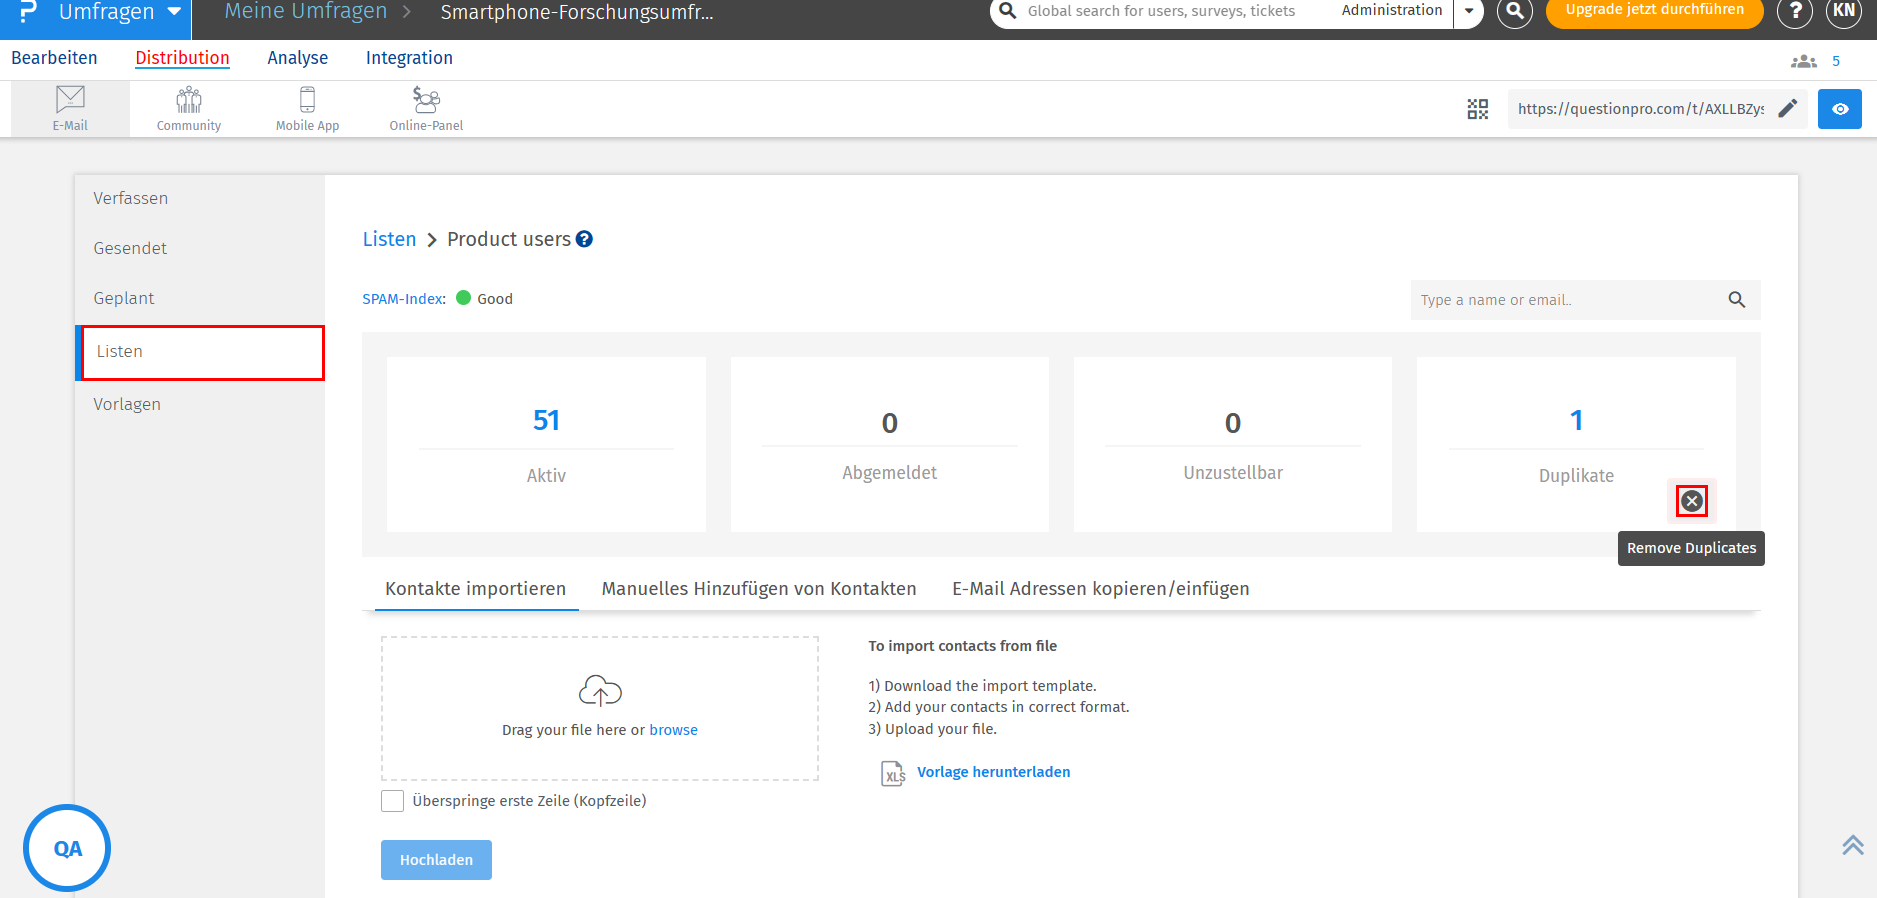Open E-Mail Adressen kopieren/einfügen tab

(x=1101, y=589)
